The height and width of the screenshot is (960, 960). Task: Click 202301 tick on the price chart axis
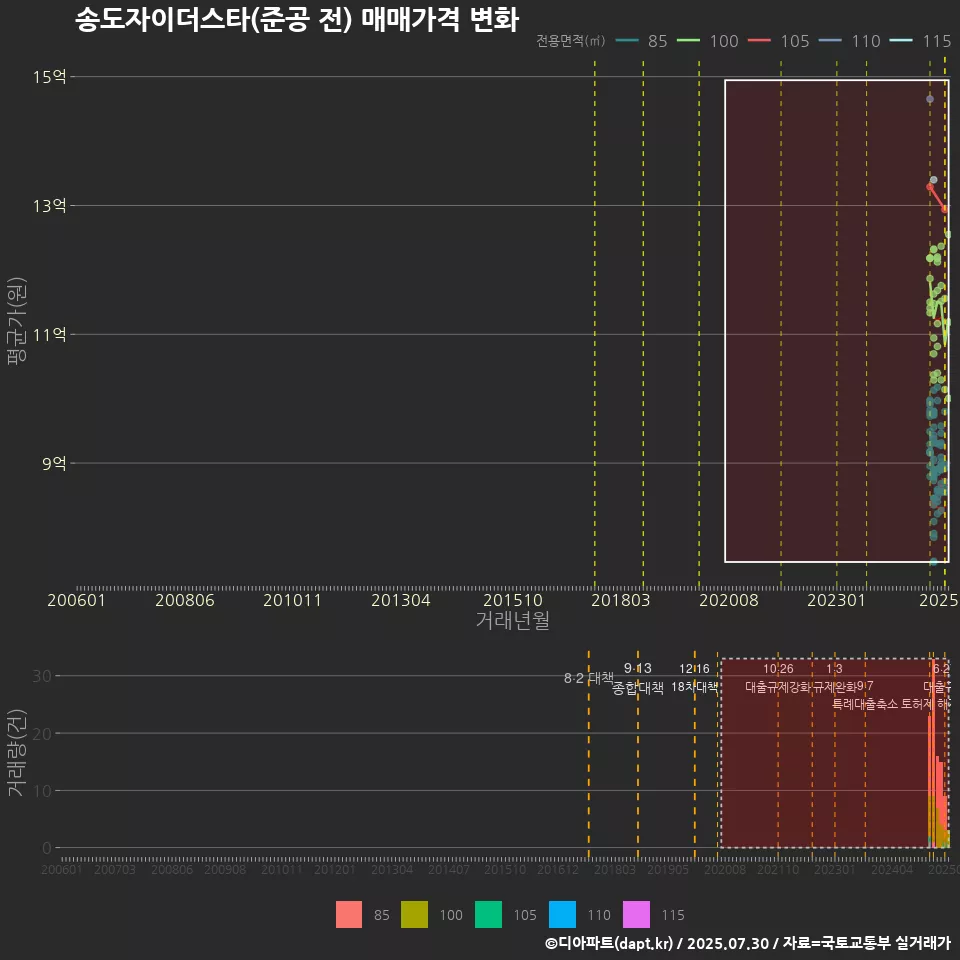coord(836,600)
